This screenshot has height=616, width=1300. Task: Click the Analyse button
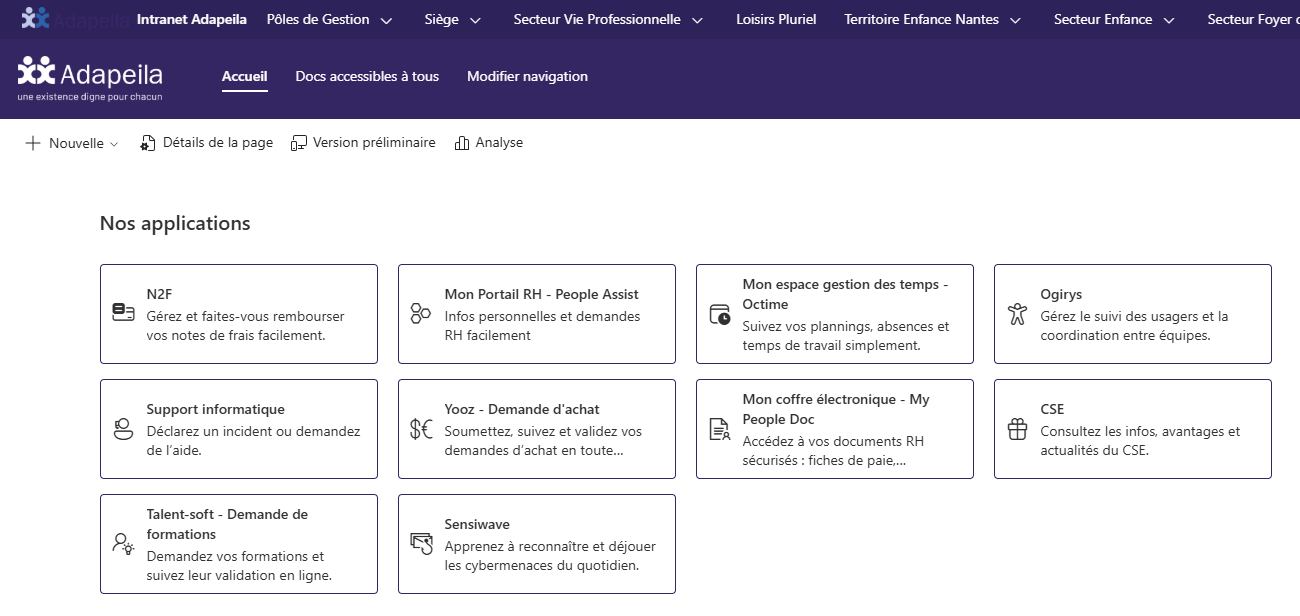(x=489, y=143)
